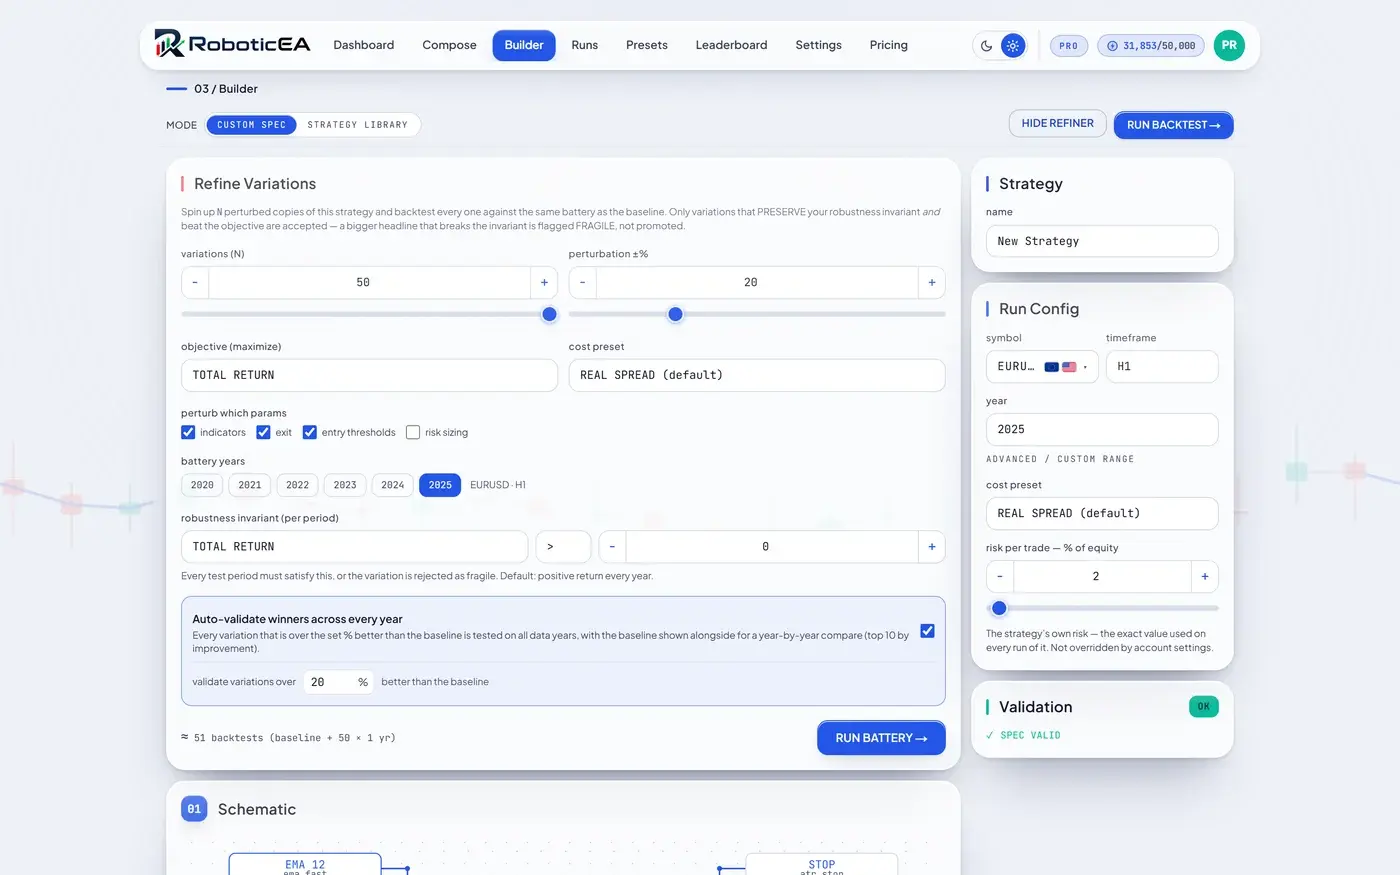Uncheck the indicators checkbox
1400x875 pixels.
pyautogui.click(x=188, y=433)
